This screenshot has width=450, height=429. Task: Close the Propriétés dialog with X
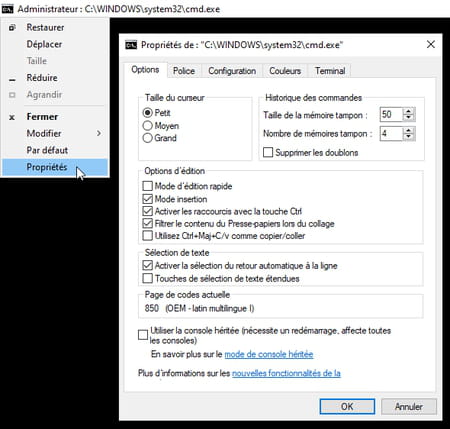point(431,44)
